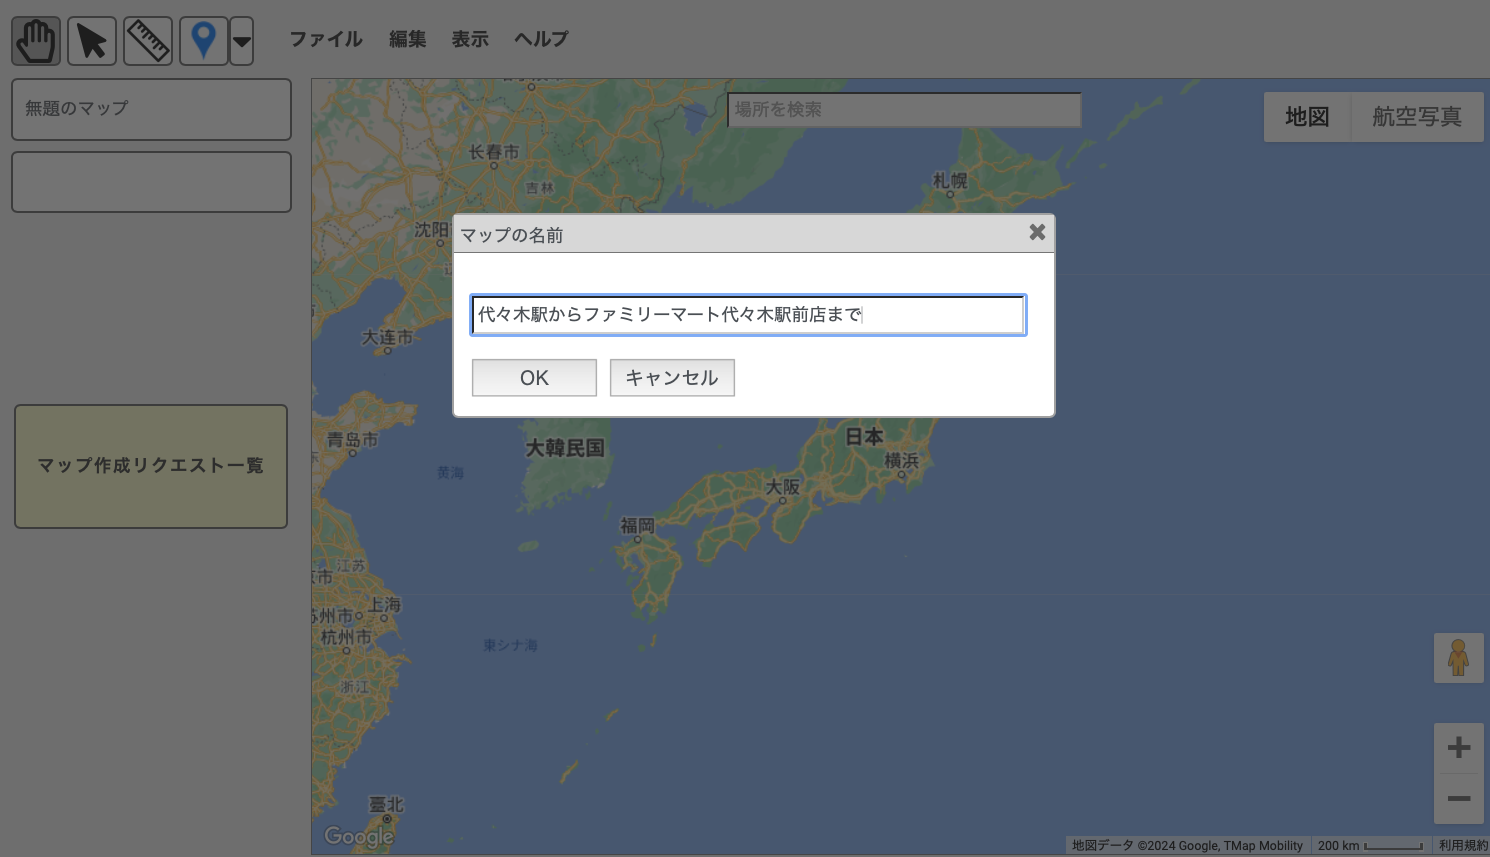Open the 表示 menu
This screenshot has height=857, width=1490.
point(470,39)
